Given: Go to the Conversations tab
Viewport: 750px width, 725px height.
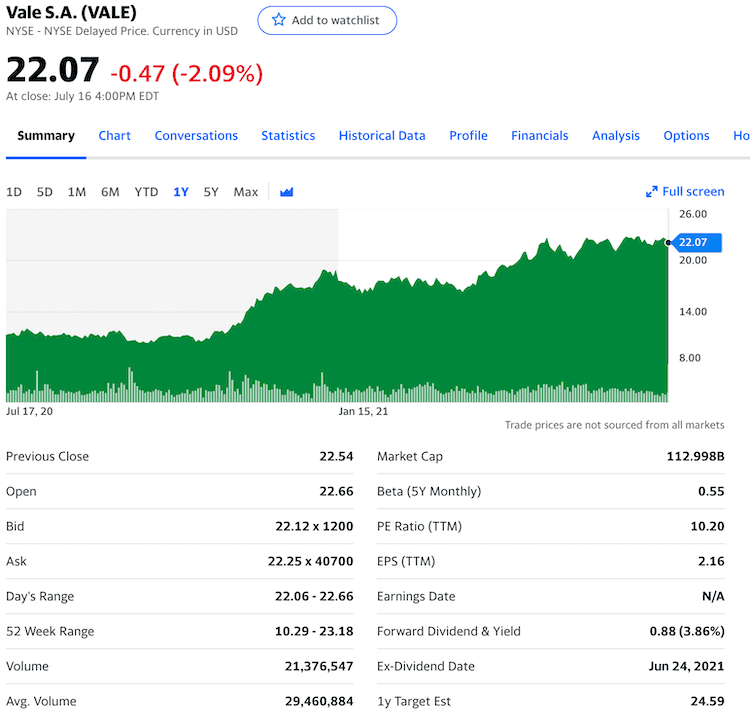Looking at the screenshot, I should (x=196, y=136).
